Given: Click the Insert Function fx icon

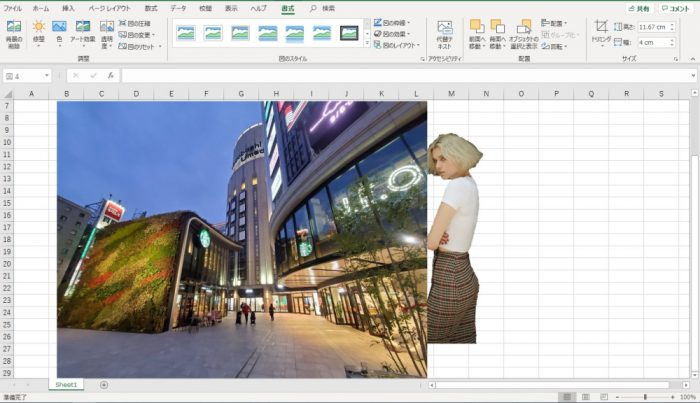Looking at the screenshot, I should click(x=110, y=76).
